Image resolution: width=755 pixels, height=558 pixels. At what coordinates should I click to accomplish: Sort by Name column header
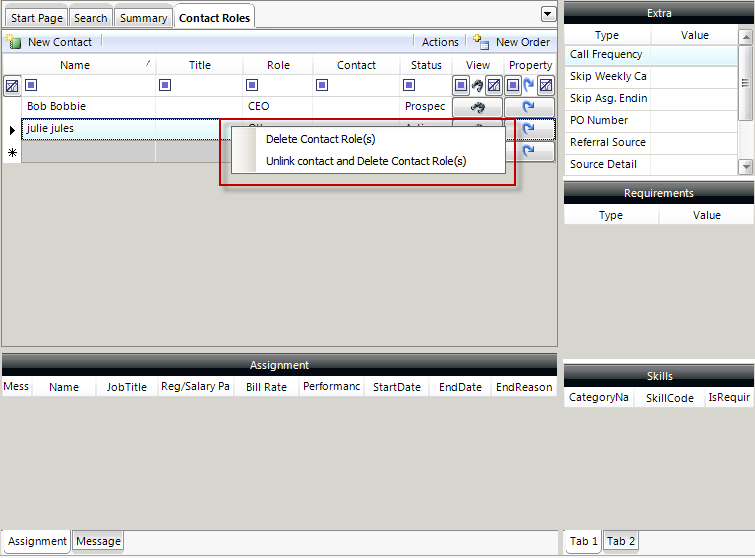(79, 65)
